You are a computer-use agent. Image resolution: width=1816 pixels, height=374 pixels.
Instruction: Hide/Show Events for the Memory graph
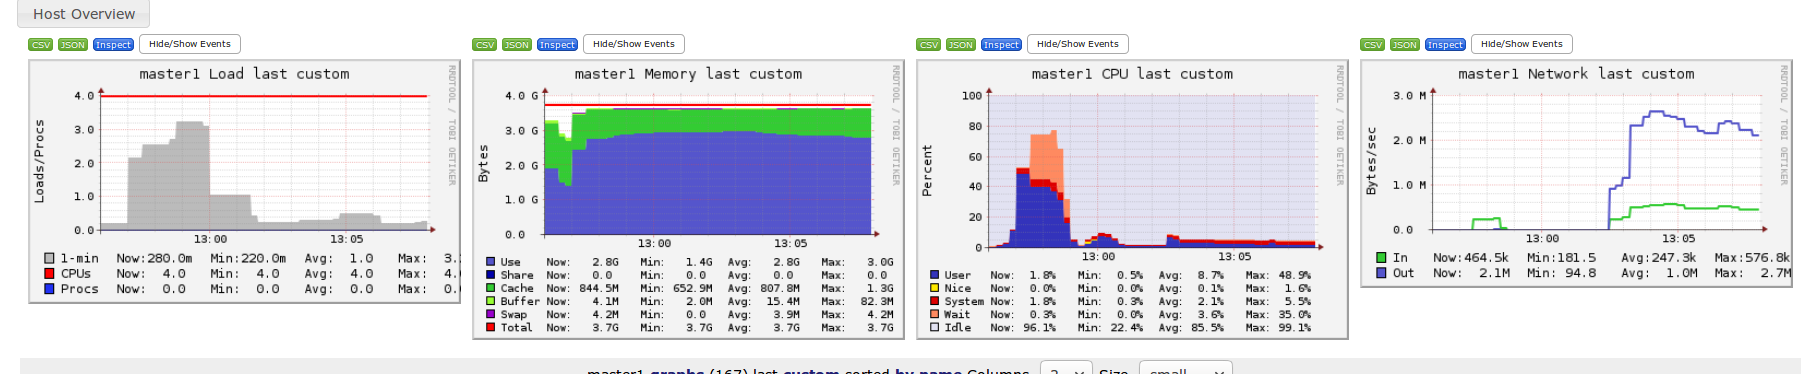click(634, 44)
